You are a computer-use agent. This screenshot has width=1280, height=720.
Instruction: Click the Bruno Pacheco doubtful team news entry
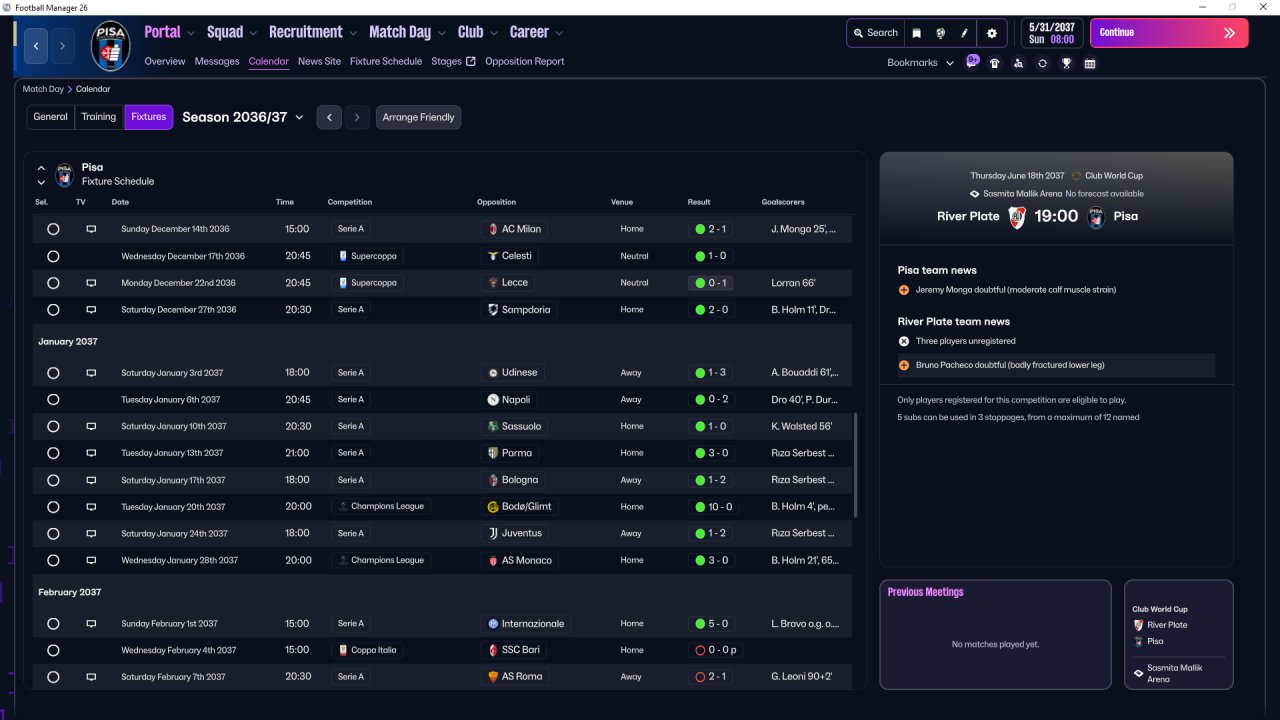coord(1055,366)
